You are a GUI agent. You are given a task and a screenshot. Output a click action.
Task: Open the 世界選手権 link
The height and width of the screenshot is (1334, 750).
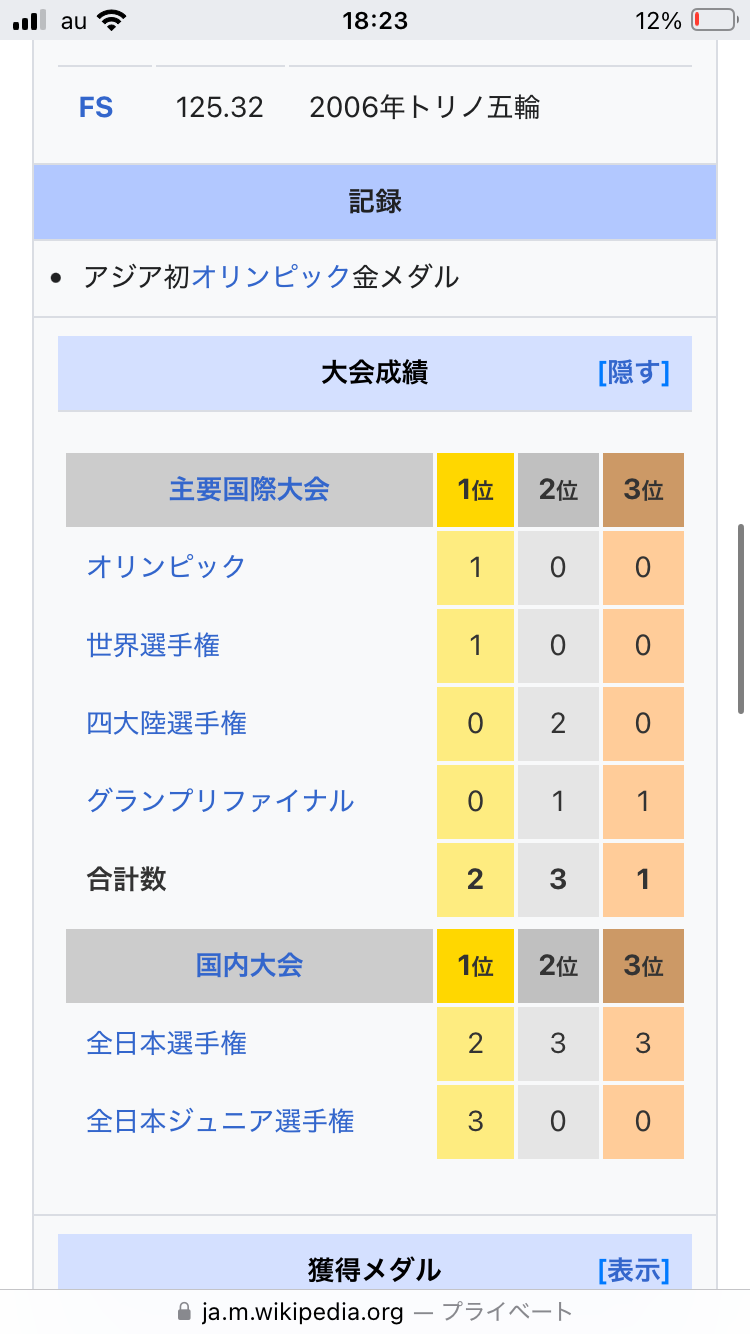click(x=153, y=645)
